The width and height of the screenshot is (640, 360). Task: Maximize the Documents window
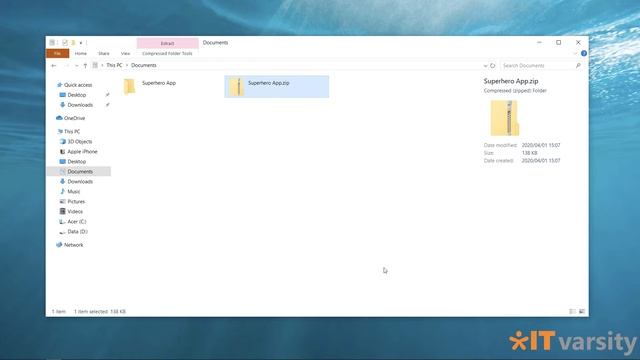(558, 42)
